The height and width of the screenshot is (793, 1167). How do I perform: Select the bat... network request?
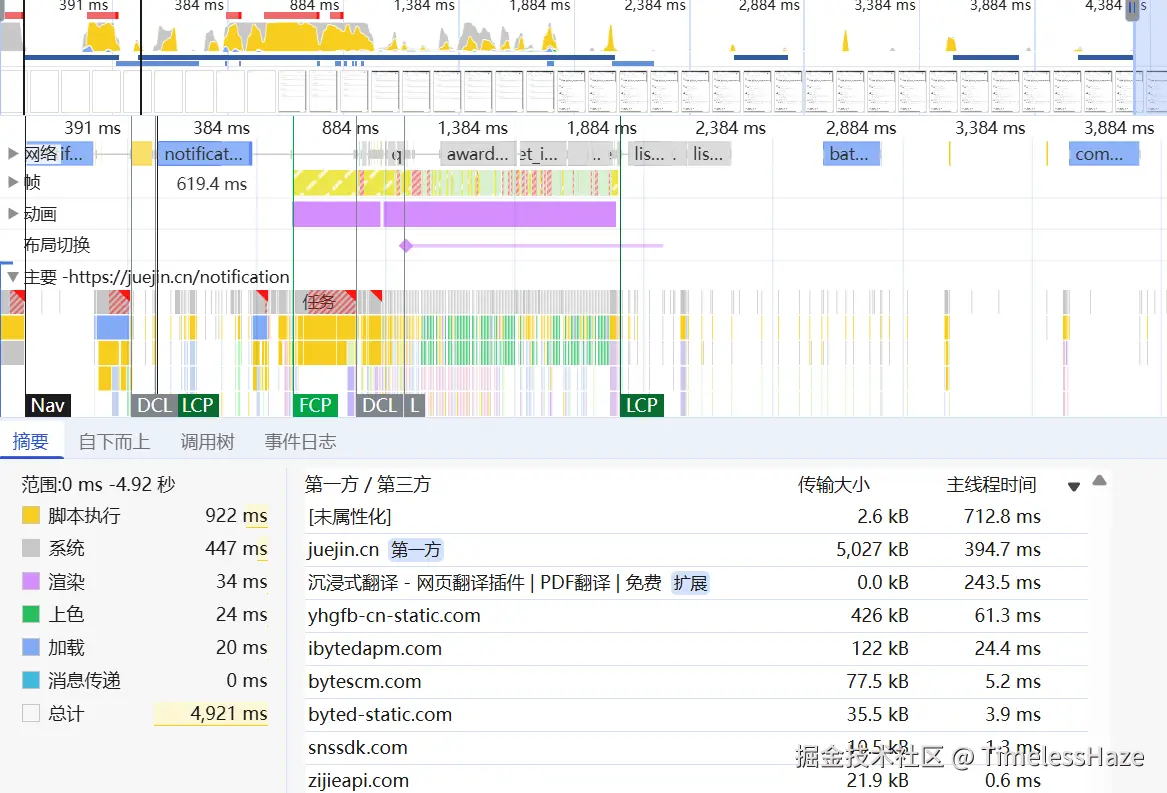pos(851,154)
